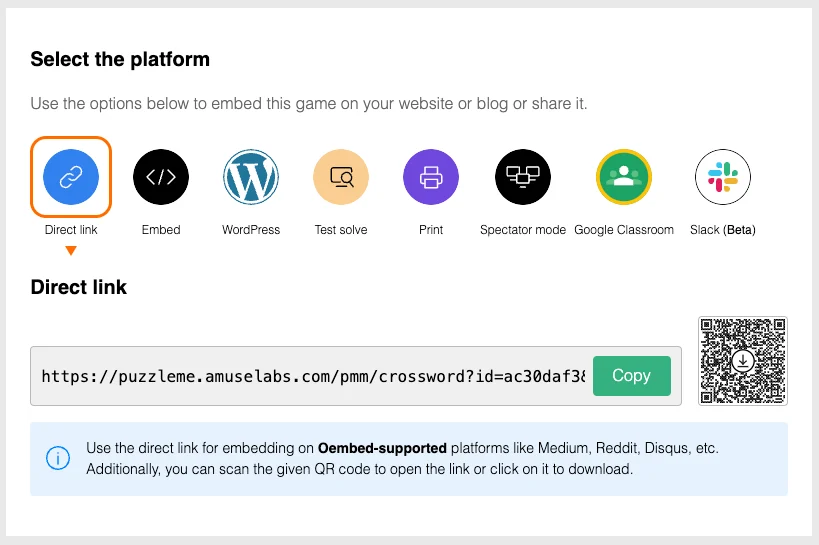Select the Direct link chain icon
The image size is (819, 545).
[71, 177]
